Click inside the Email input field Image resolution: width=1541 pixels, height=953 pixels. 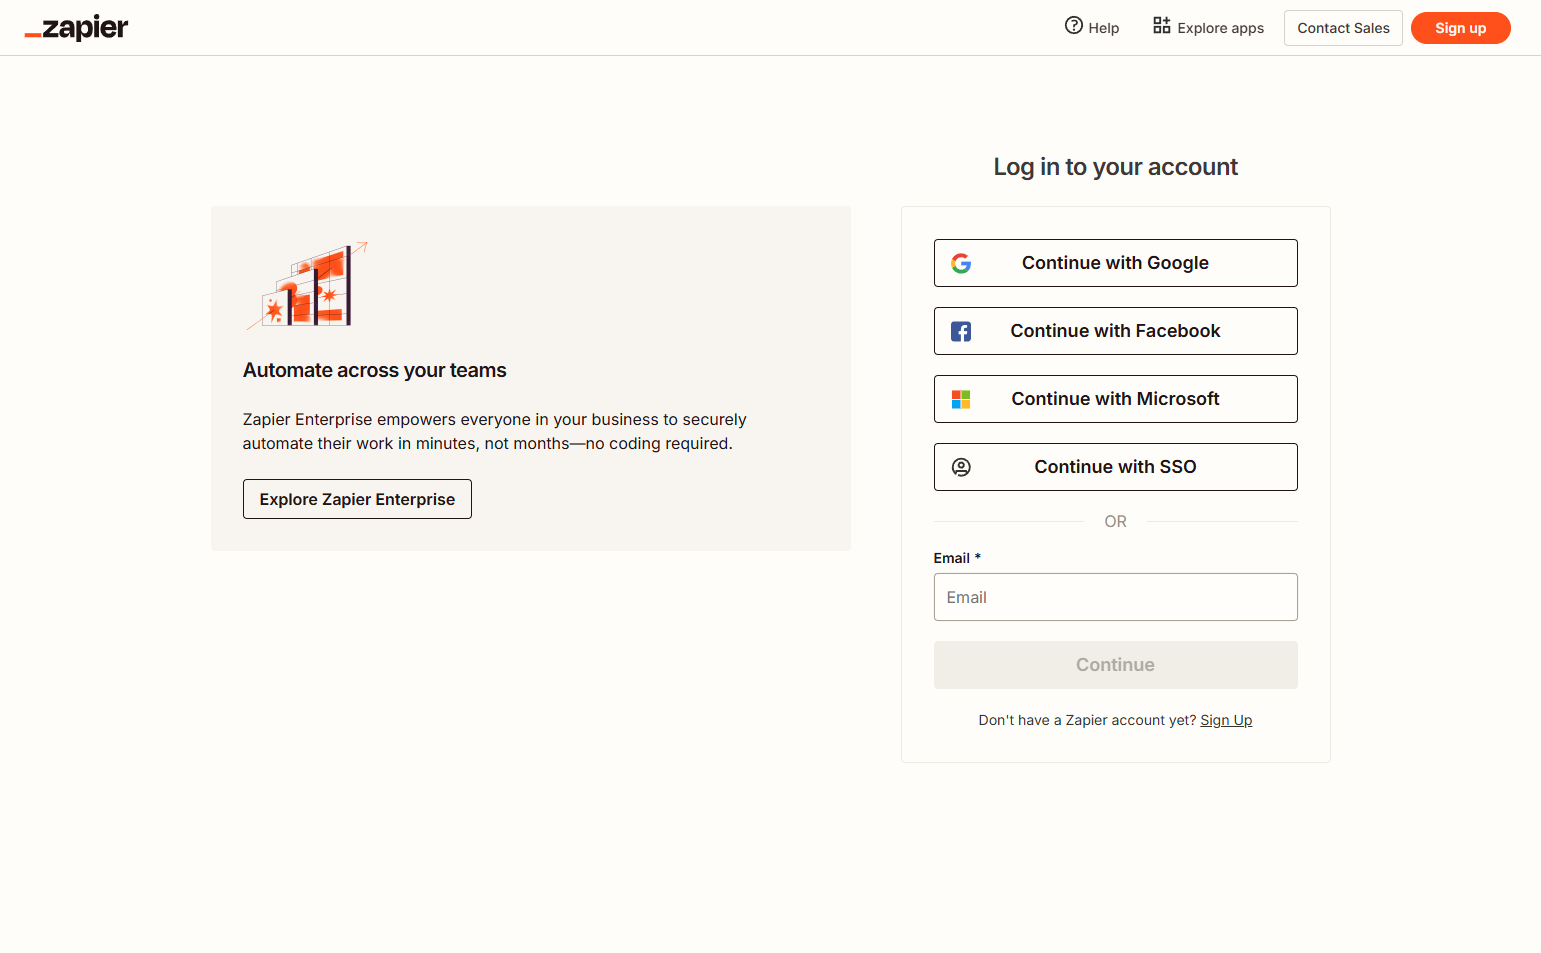pyautogui.click(x=1115, y=597)
